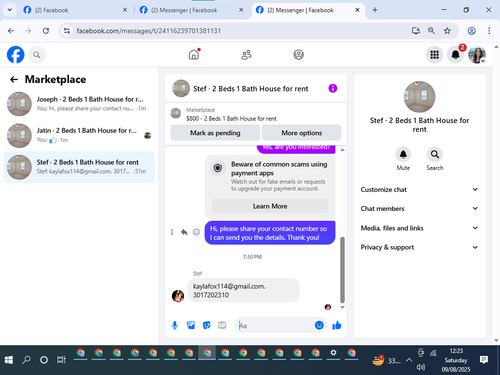Screen dimensions: 500x375
Task: Switch to the first Facebook tab
Action: point(75,10)
